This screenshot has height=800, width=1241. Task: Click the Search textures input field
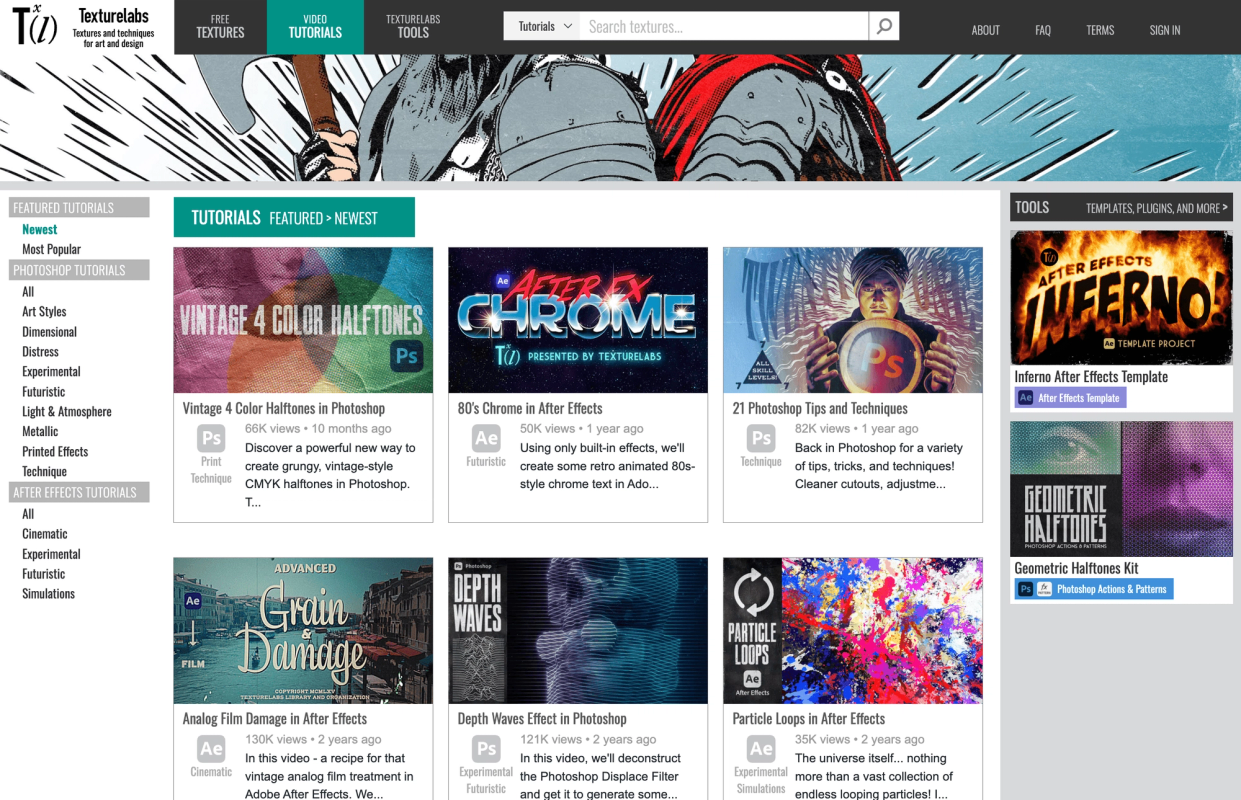[724, 27]
